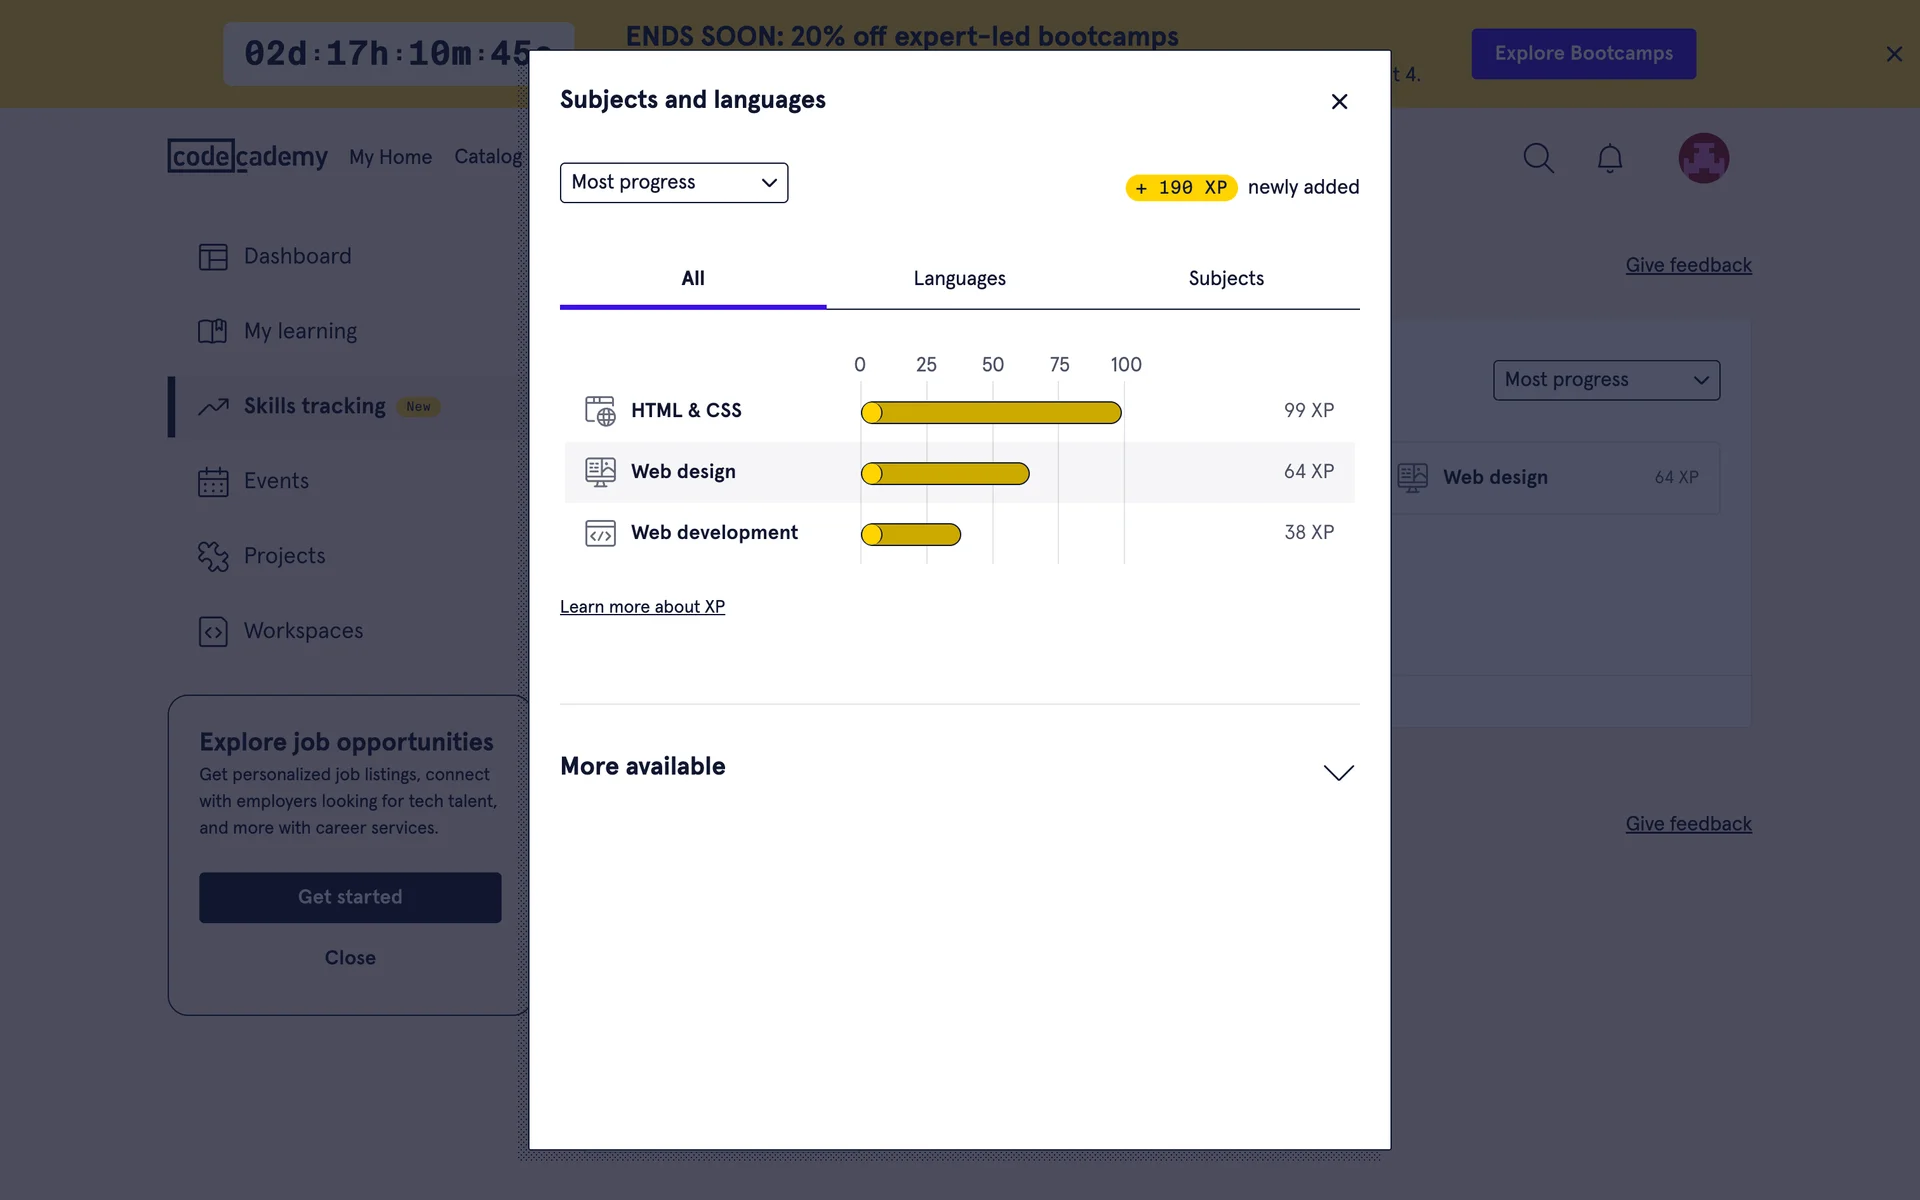Switch to the Subjects tab
Viewport: 1920px width, 1200px height.
(1225, 279)
